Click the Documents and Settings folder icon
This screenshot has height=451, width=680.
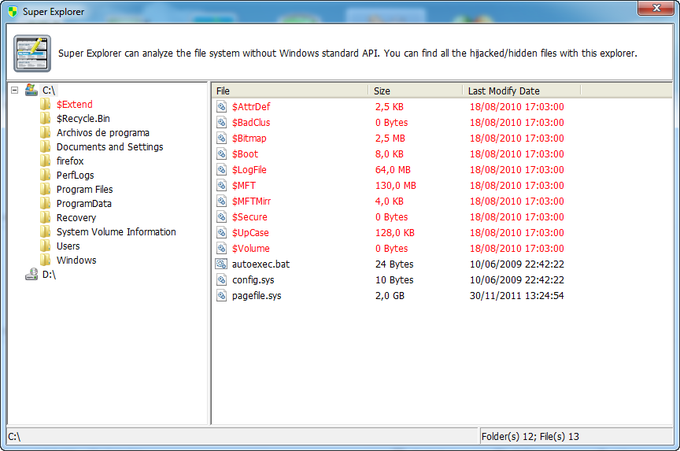45,147
